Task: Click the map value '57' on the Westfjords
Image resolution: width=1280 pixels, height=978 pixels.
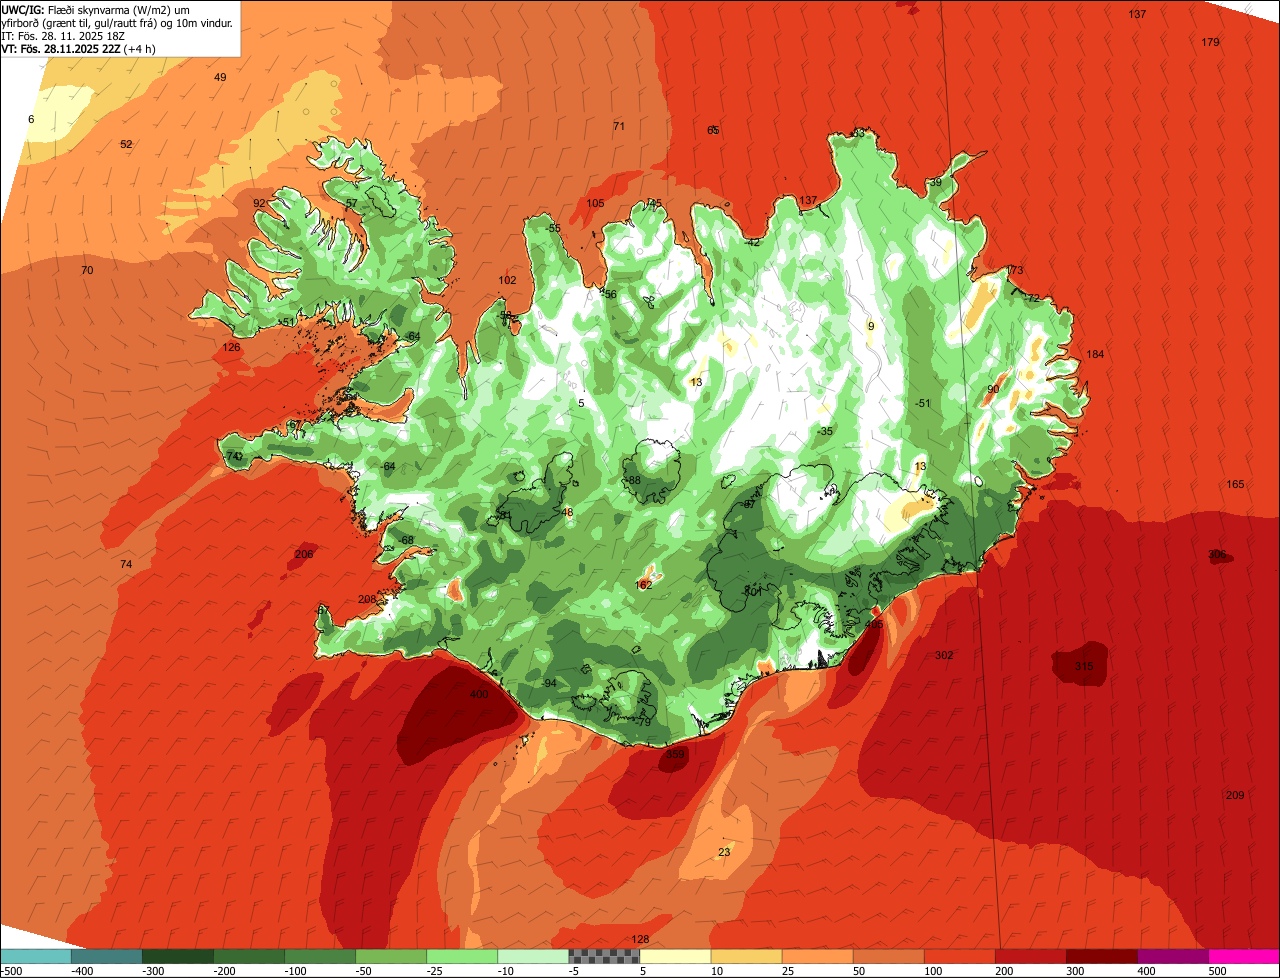Action: click(x=351, y=203)
